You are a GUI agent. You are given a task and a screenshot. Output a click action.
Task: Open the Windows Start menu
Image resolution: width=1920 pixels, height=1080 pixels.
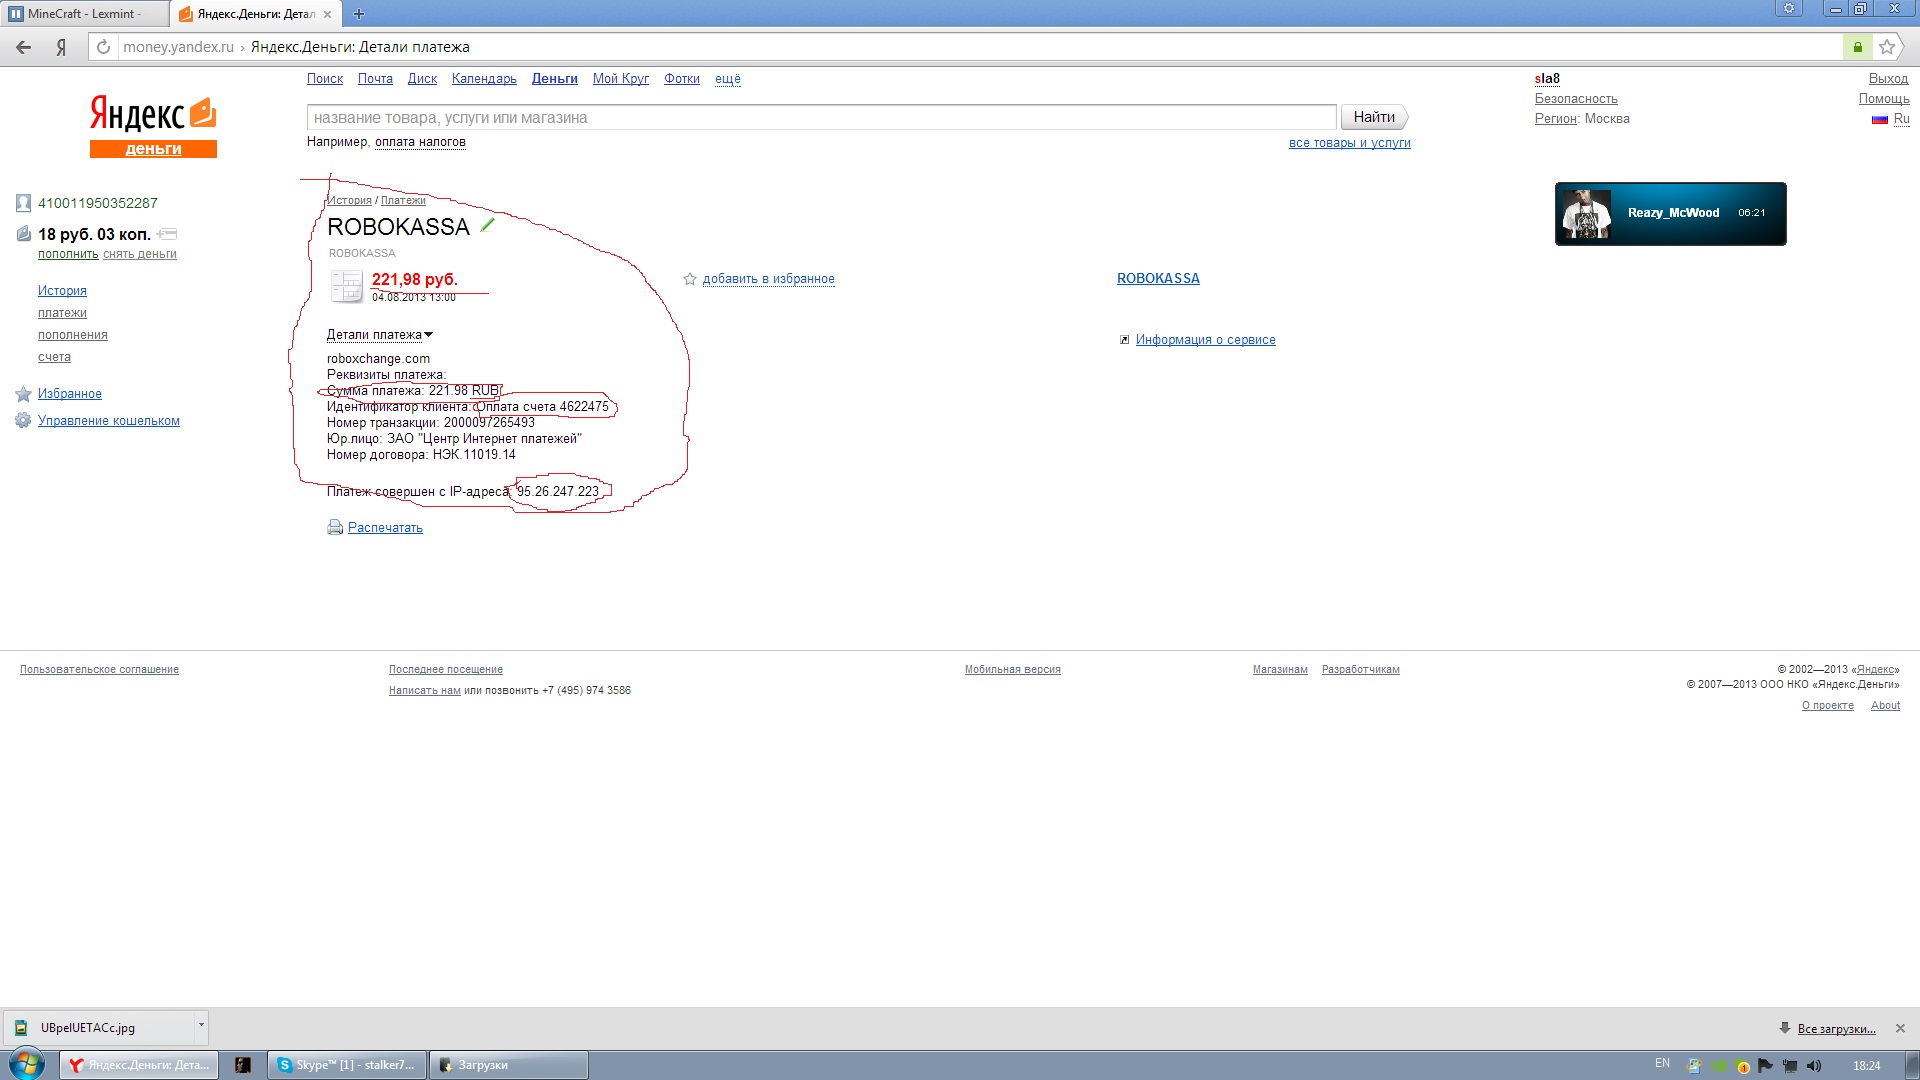click(x=27, y=1064)
